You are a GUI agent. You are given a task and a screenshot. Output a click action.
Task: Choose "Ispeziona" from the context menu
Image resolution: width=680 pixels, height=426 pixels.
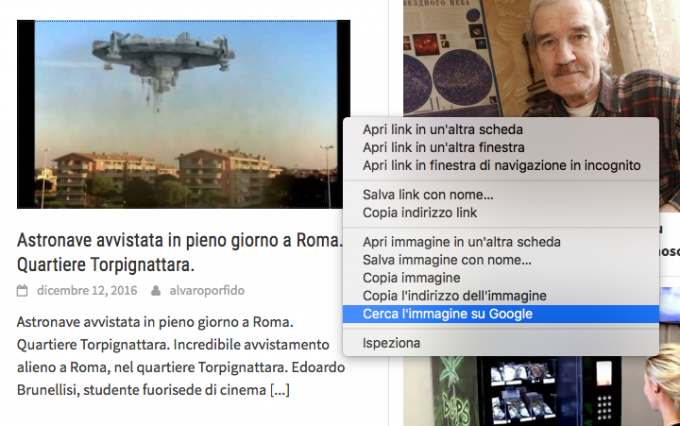tap(391, 343)
